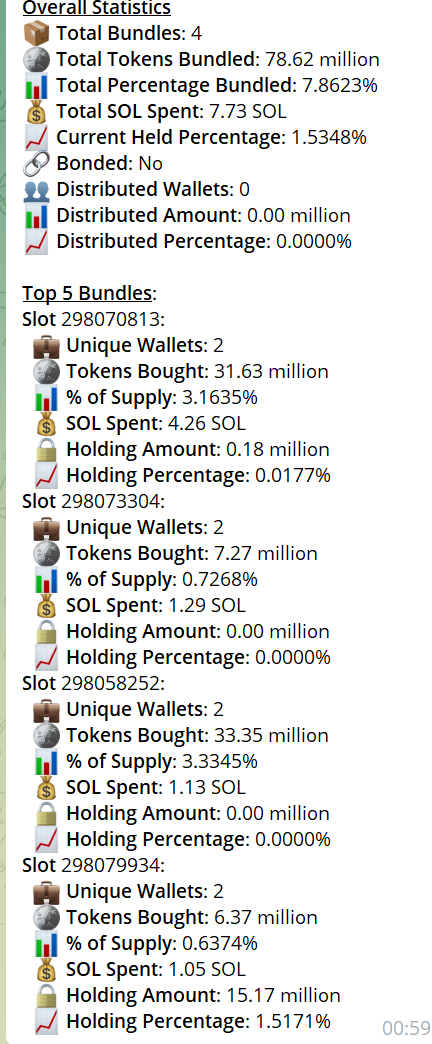Click the Overall Statistics heading
Viewport: 432px width, 1044px height.
click(x=97, y=8)
